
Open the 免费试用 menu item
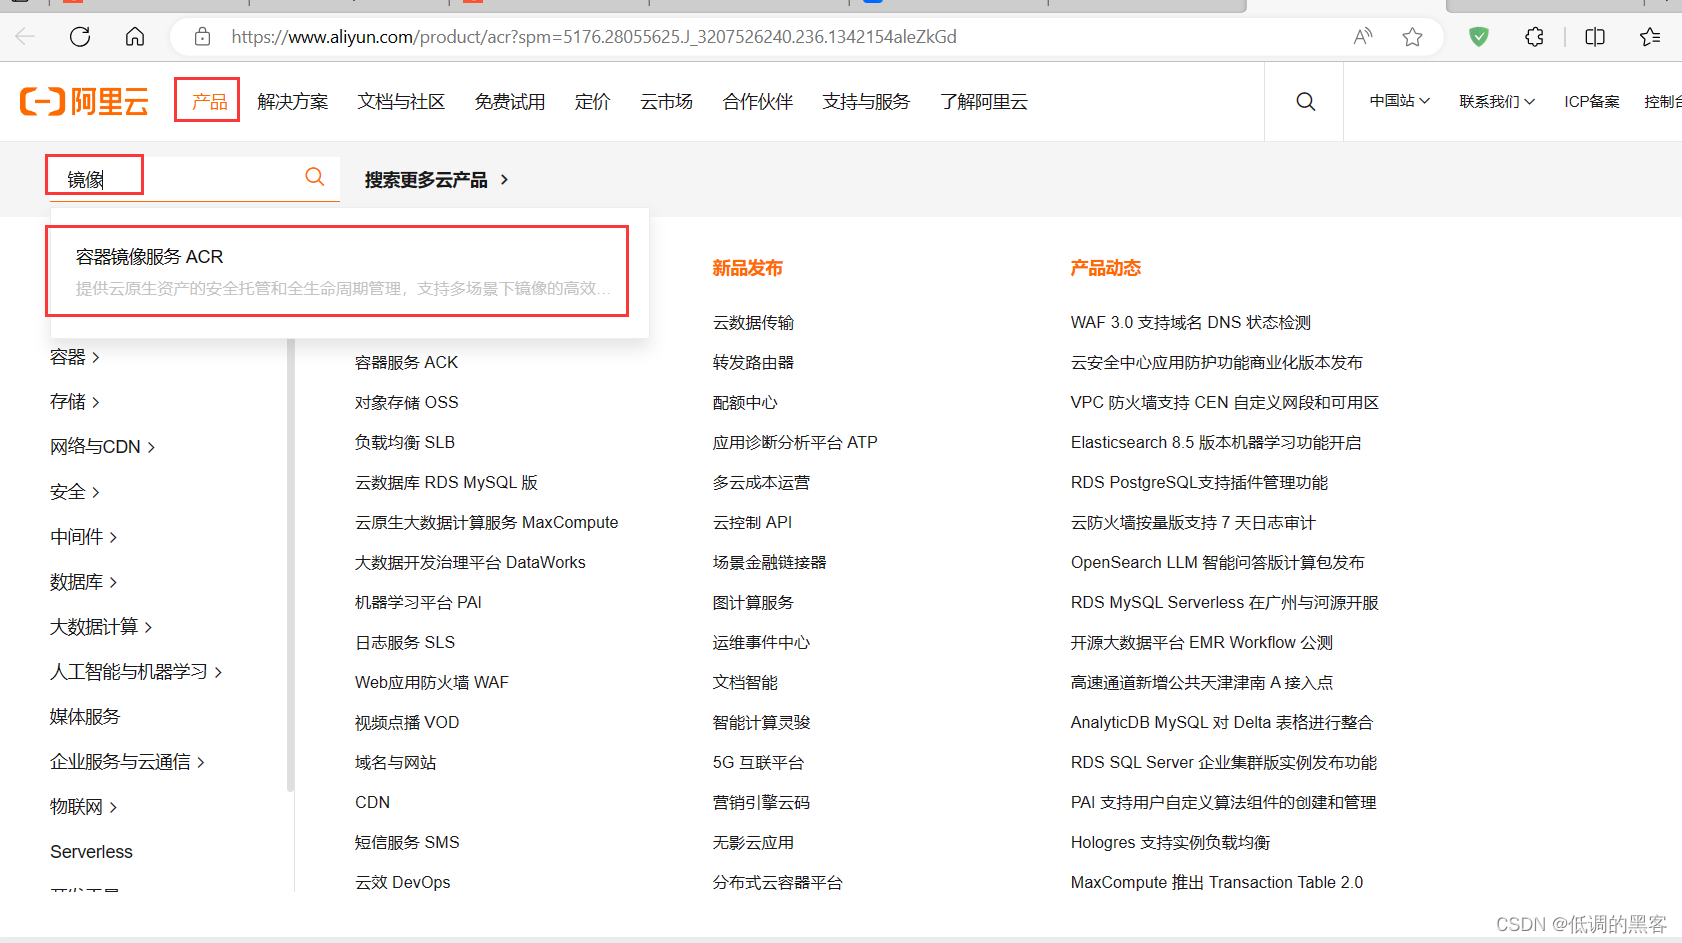pos(510,101)
